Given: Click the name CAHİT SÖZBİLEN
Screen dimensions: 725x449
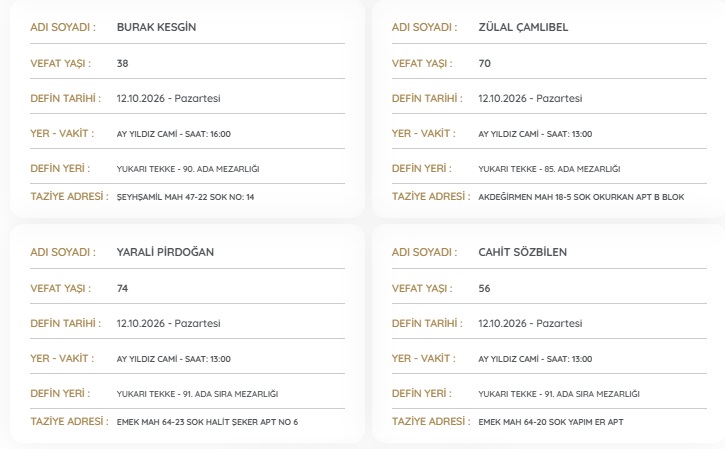Looking at the screenshot, I should tap(522, 252).
